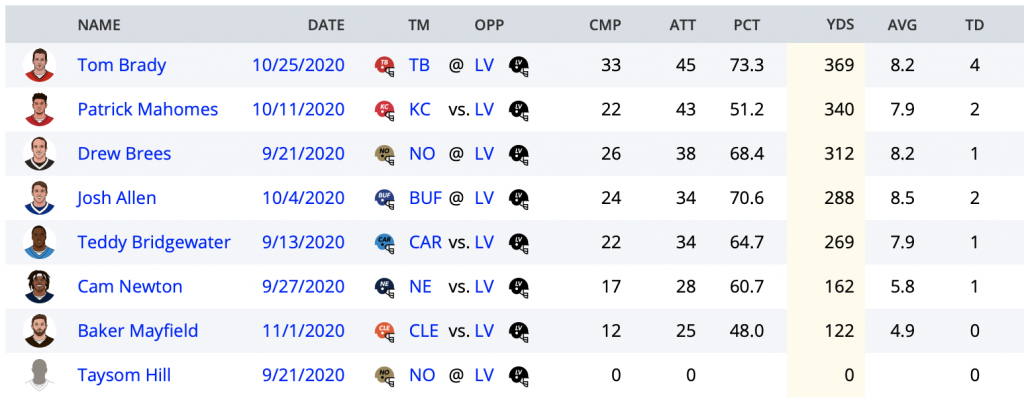Click the Cleveland Browns helmet icon
Screen dimensions: 1024x408
pyautogui.click(x=385, y=331)
